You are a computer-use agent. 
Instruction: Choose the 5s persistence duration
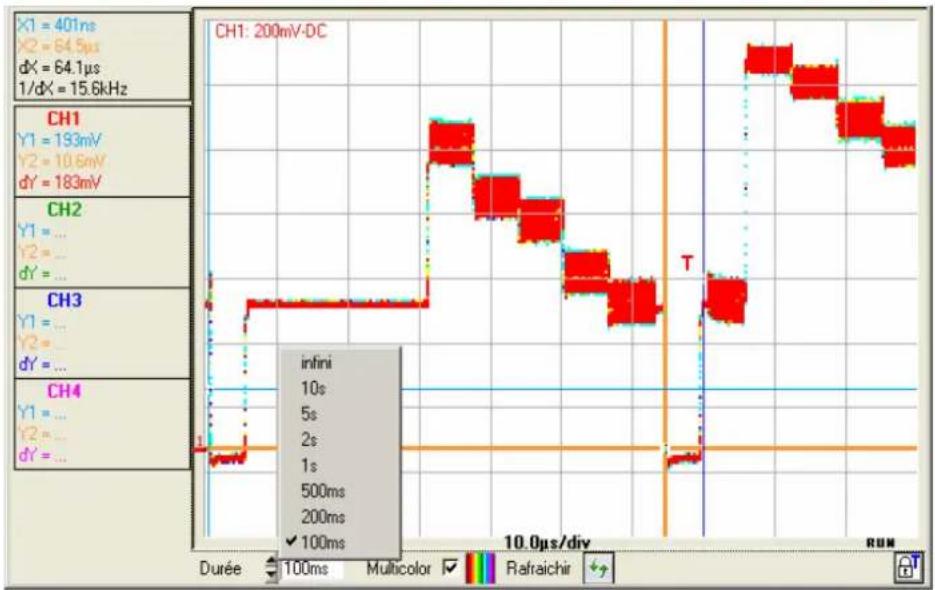(309, 414)
